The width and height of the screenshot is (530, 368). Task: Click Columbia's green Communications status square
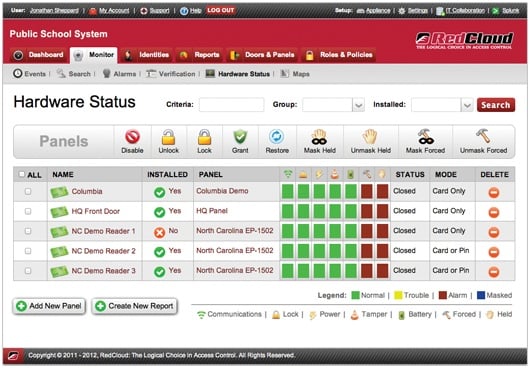(288, 192)
